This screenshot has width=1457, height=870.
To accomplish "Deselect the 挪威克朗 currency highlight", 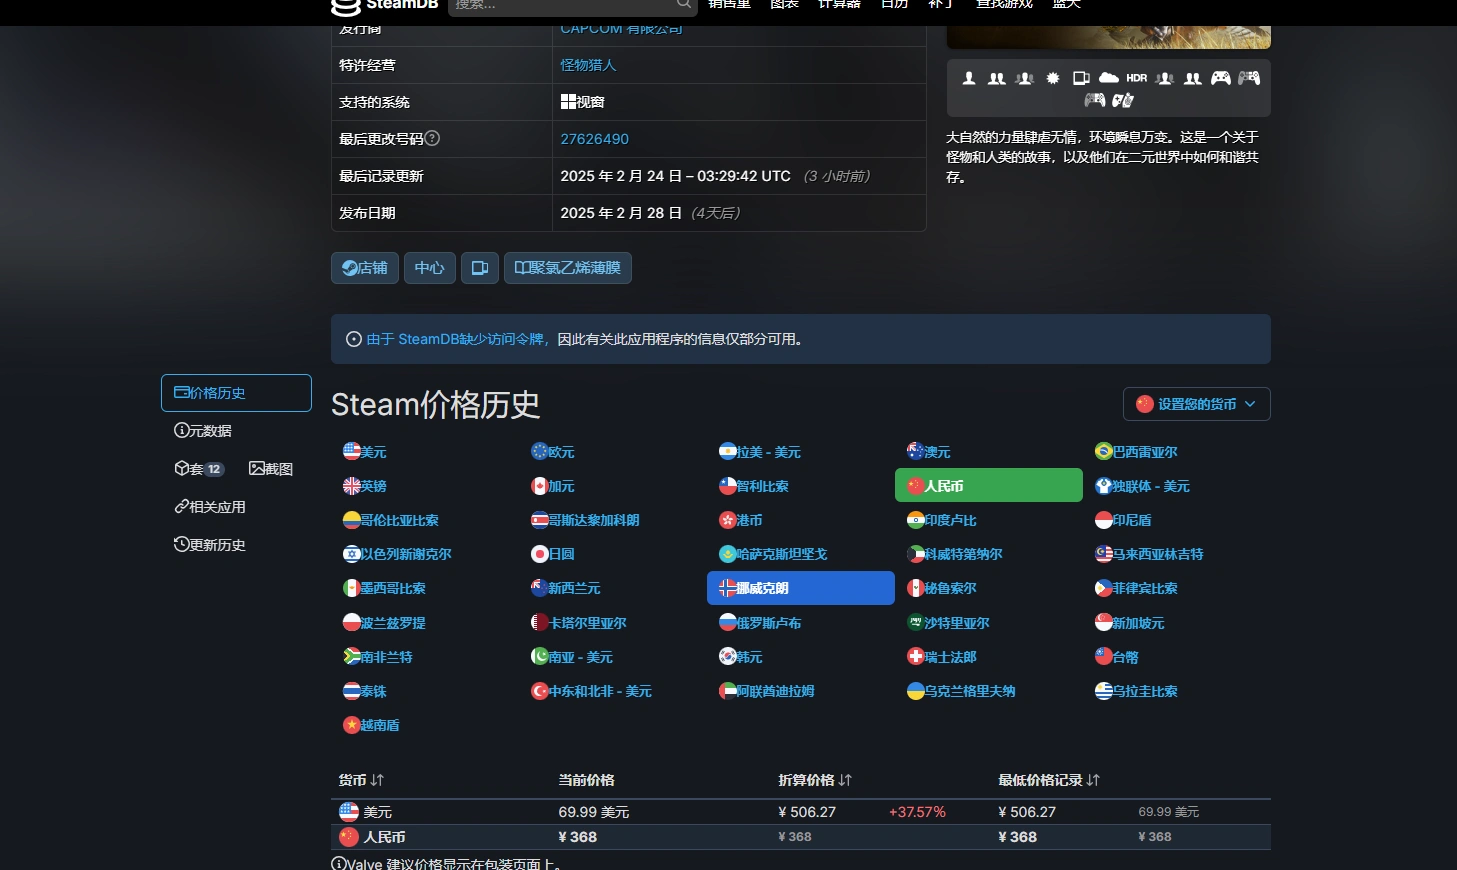I will click(800, 588).
